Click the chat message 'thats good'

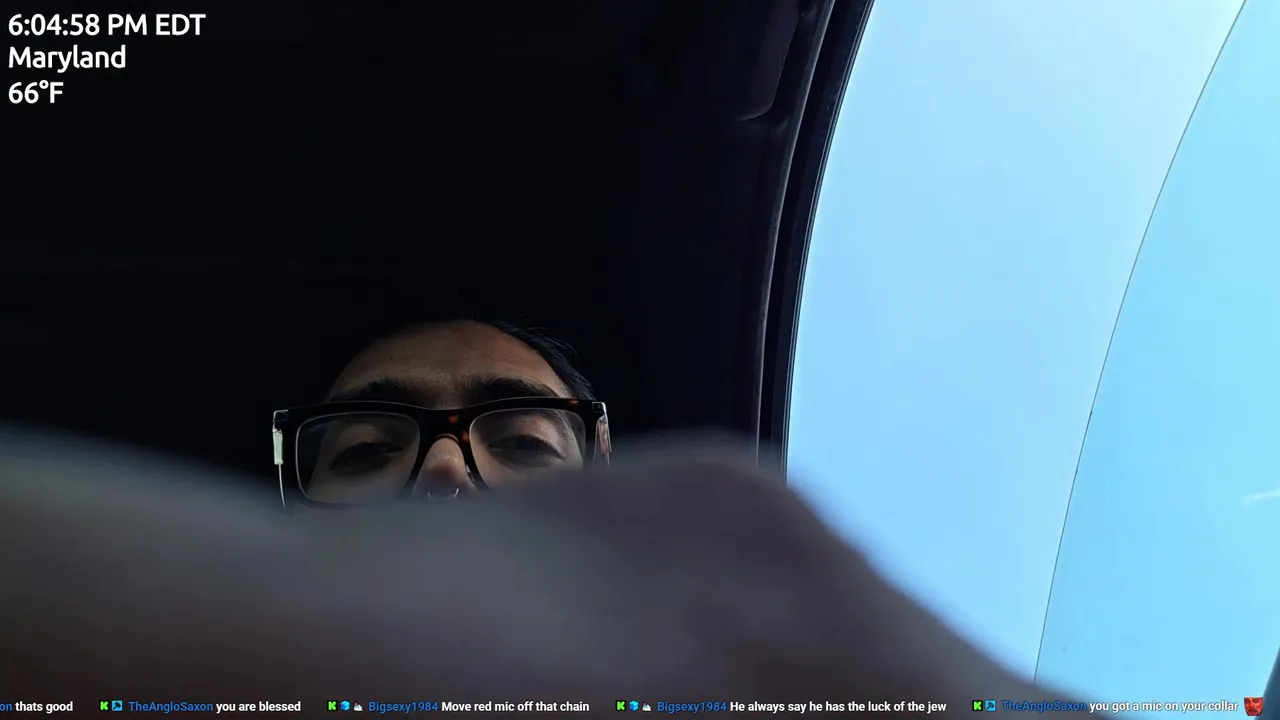(x=44, y=706)
